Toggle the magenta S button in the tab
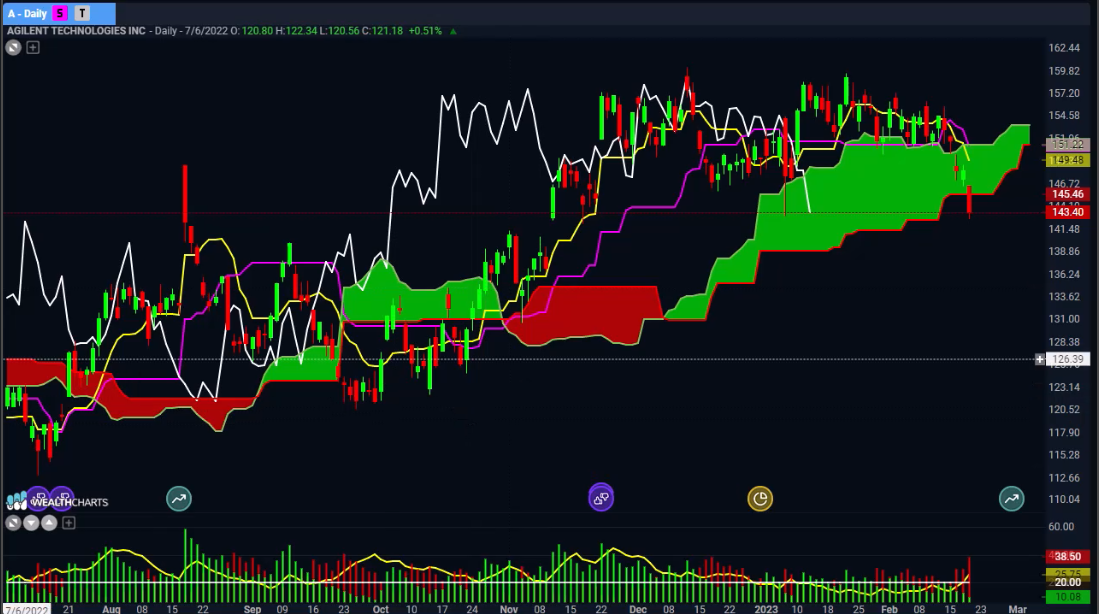 (60, 13)
